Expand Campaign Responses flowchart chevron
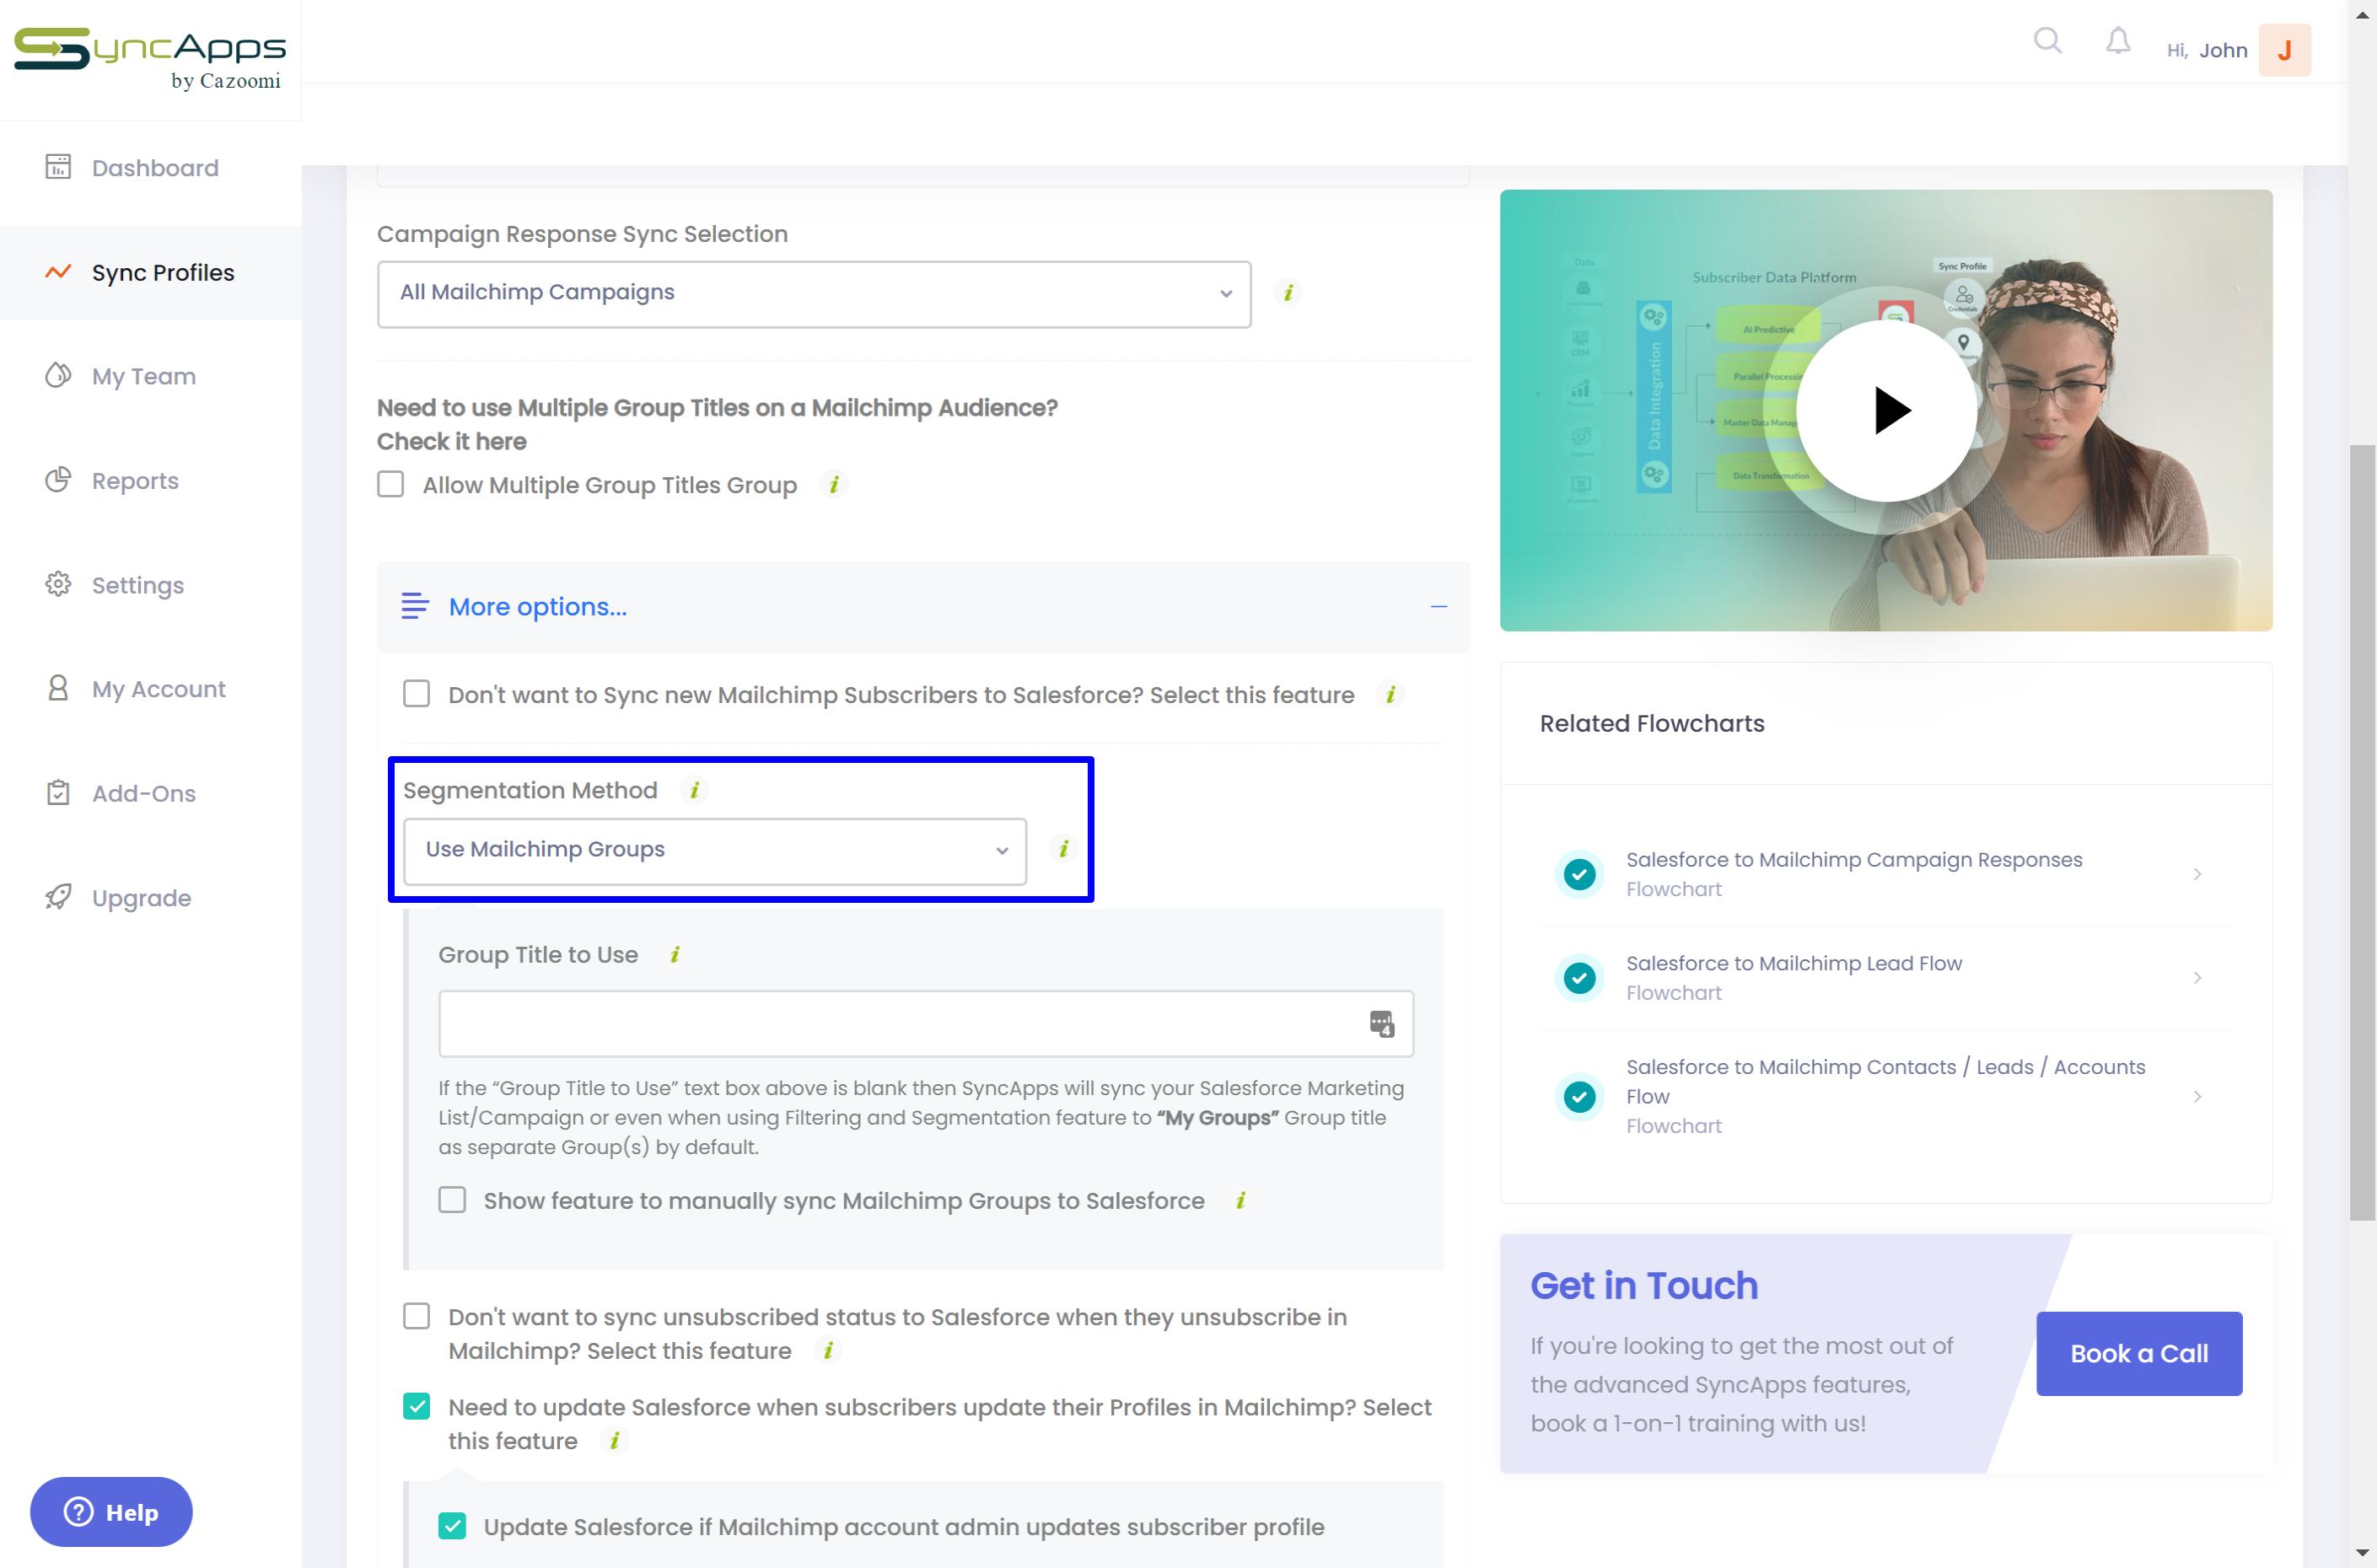The image size is (2377, 1568). [x=2197, y=875]
